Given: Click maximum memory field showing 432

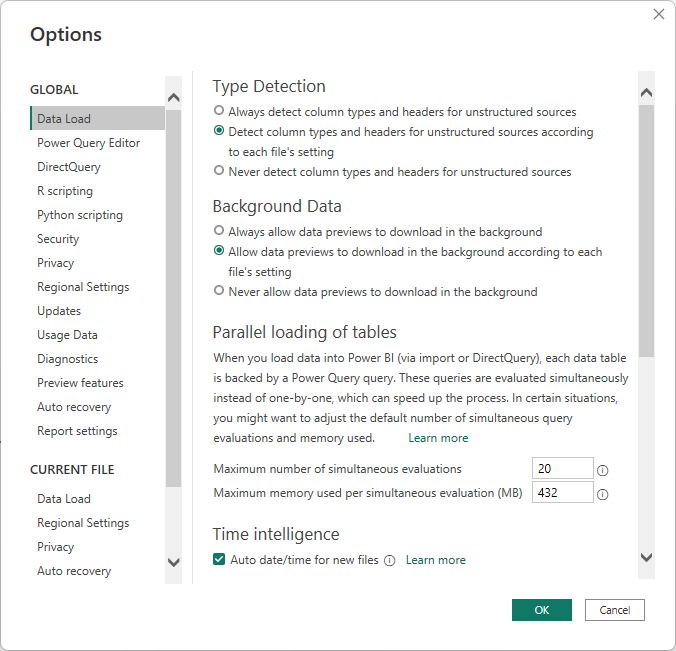Looking at the screenshot, I should point(563,492).
